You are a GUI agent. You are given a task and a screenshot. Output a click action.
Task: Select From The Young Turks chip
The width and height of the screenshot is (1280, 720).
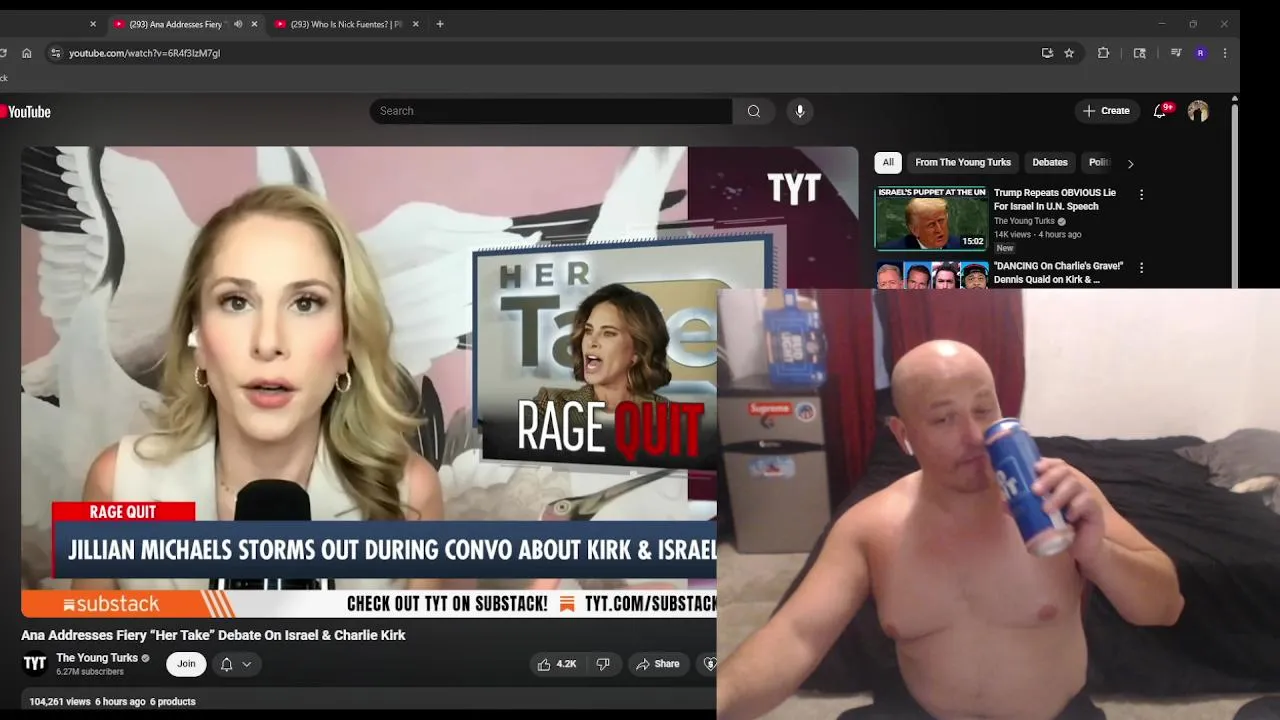click(963, 162)
